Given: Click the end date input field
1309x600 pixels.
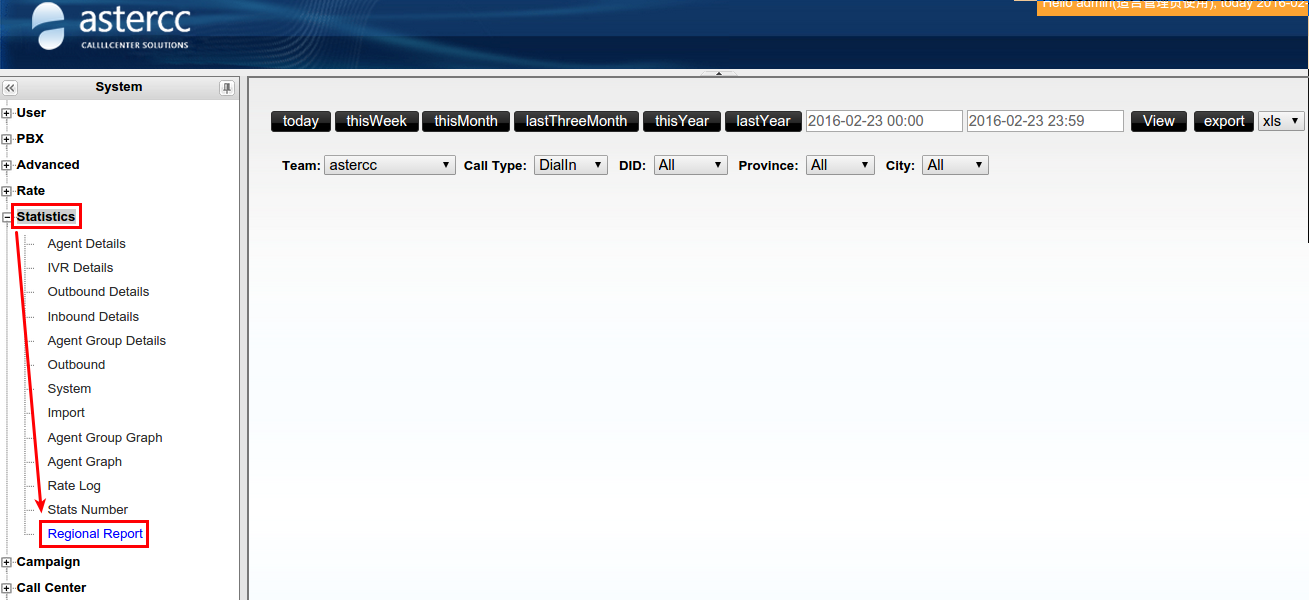Looking at the screenshot, I should point(1044,121).
